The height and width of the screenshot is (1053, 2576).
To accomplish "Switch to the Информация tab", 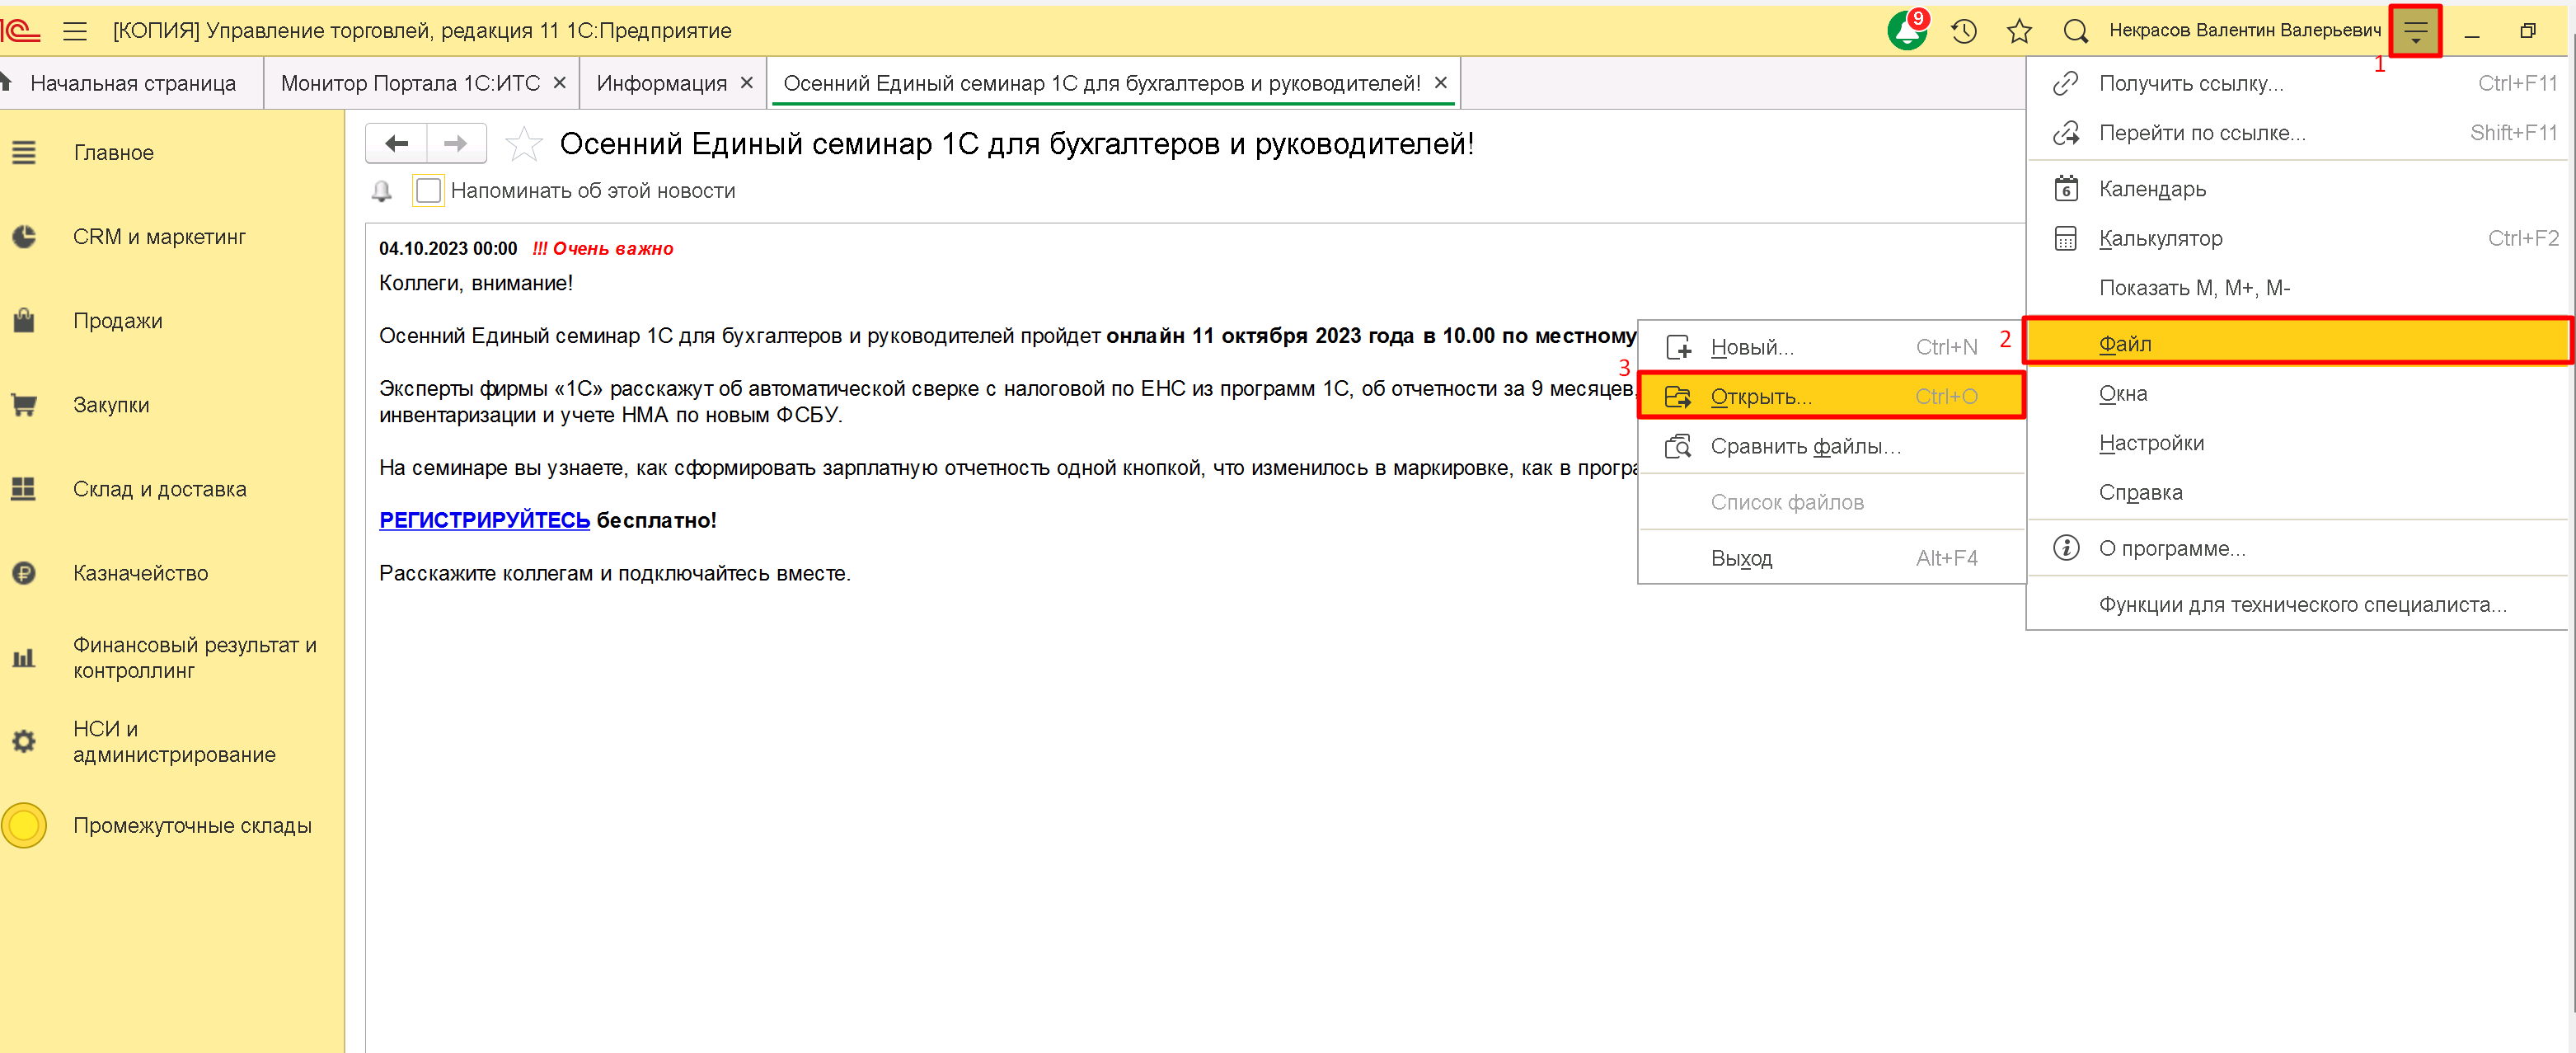I will click(x=662, y=83).
